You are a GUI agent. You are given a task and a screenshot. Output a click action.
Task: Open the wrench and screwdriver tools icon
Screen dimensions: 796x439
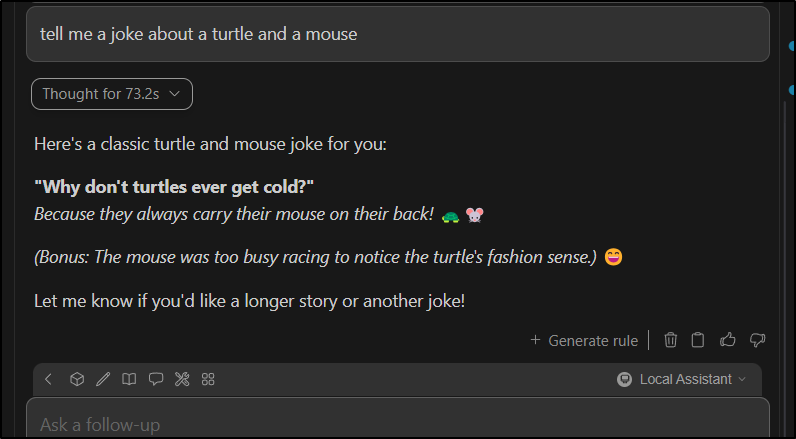coord(182,379)
